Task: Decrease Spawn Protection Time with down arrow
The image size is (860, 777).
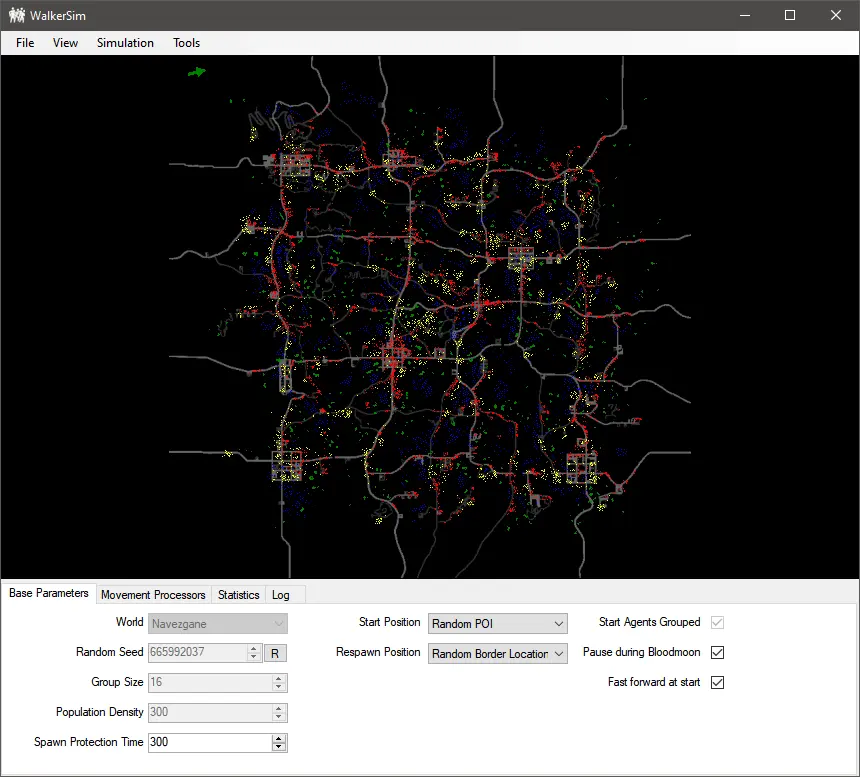Action: pyautogui.click(x=279, y=747)
